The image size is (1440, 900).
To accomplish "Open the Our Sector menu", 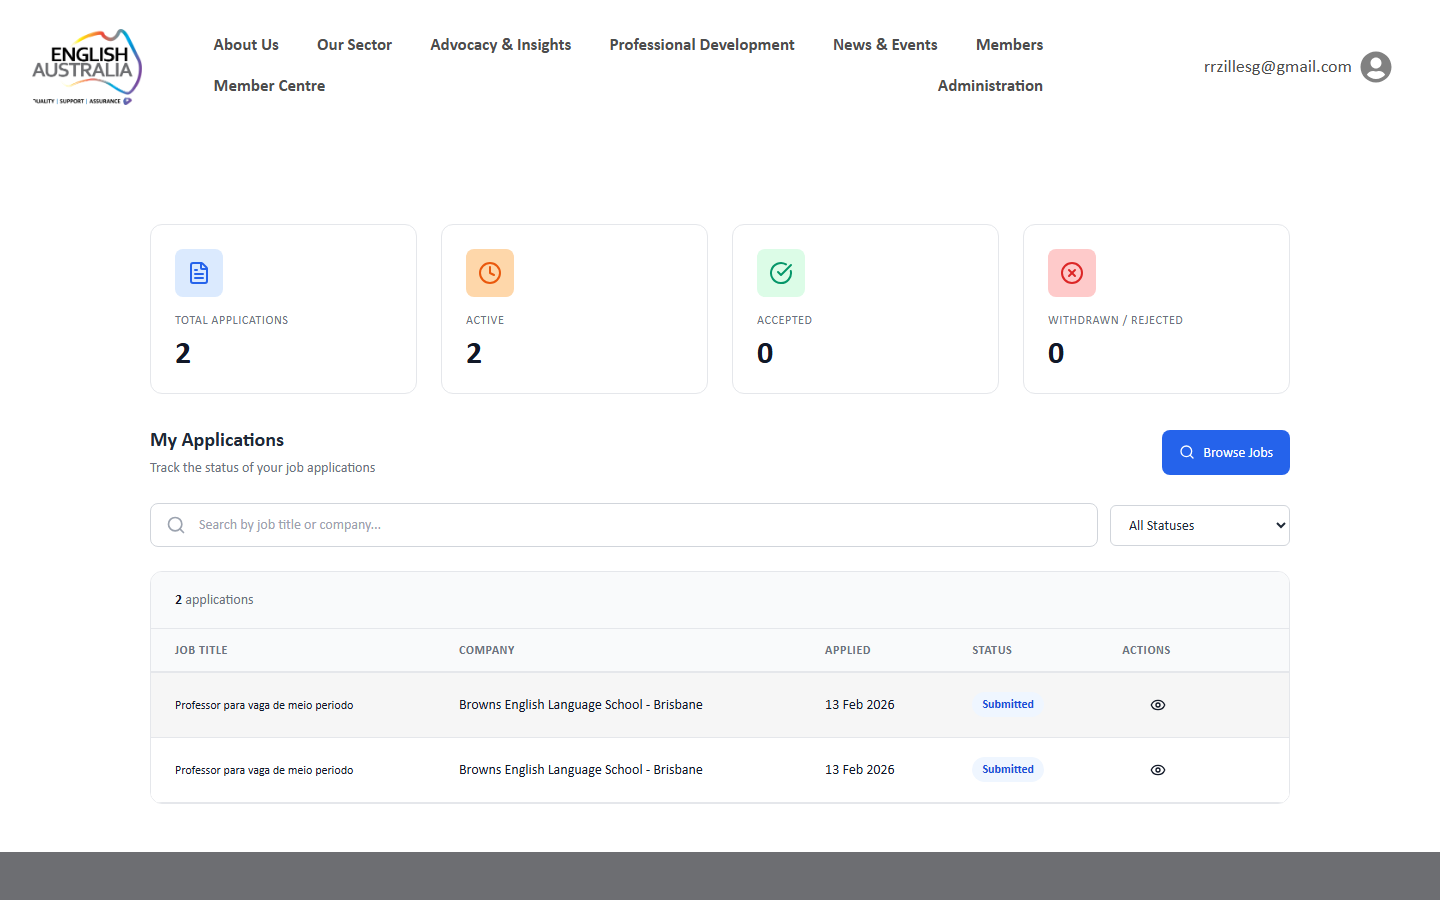I will 354,45.
